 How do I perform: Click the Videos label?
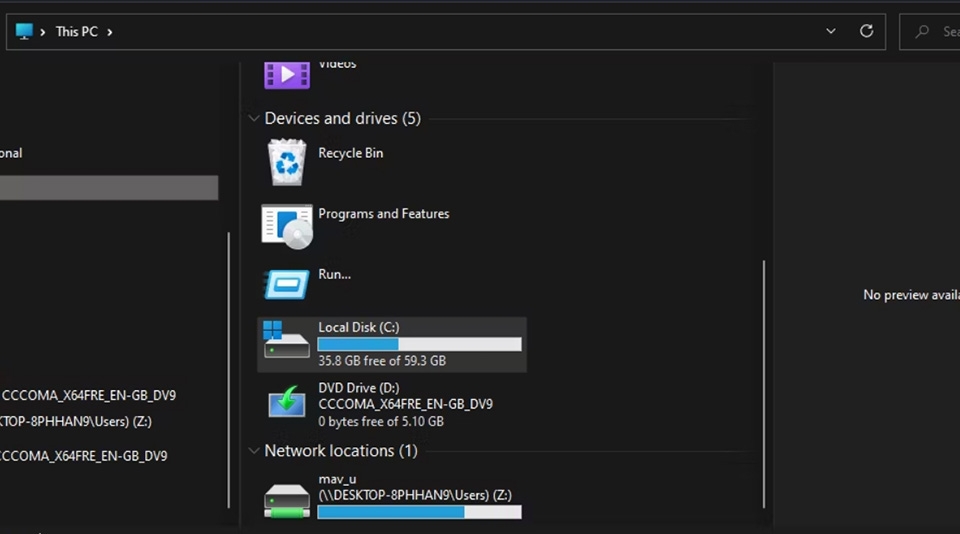pos(337,64)
